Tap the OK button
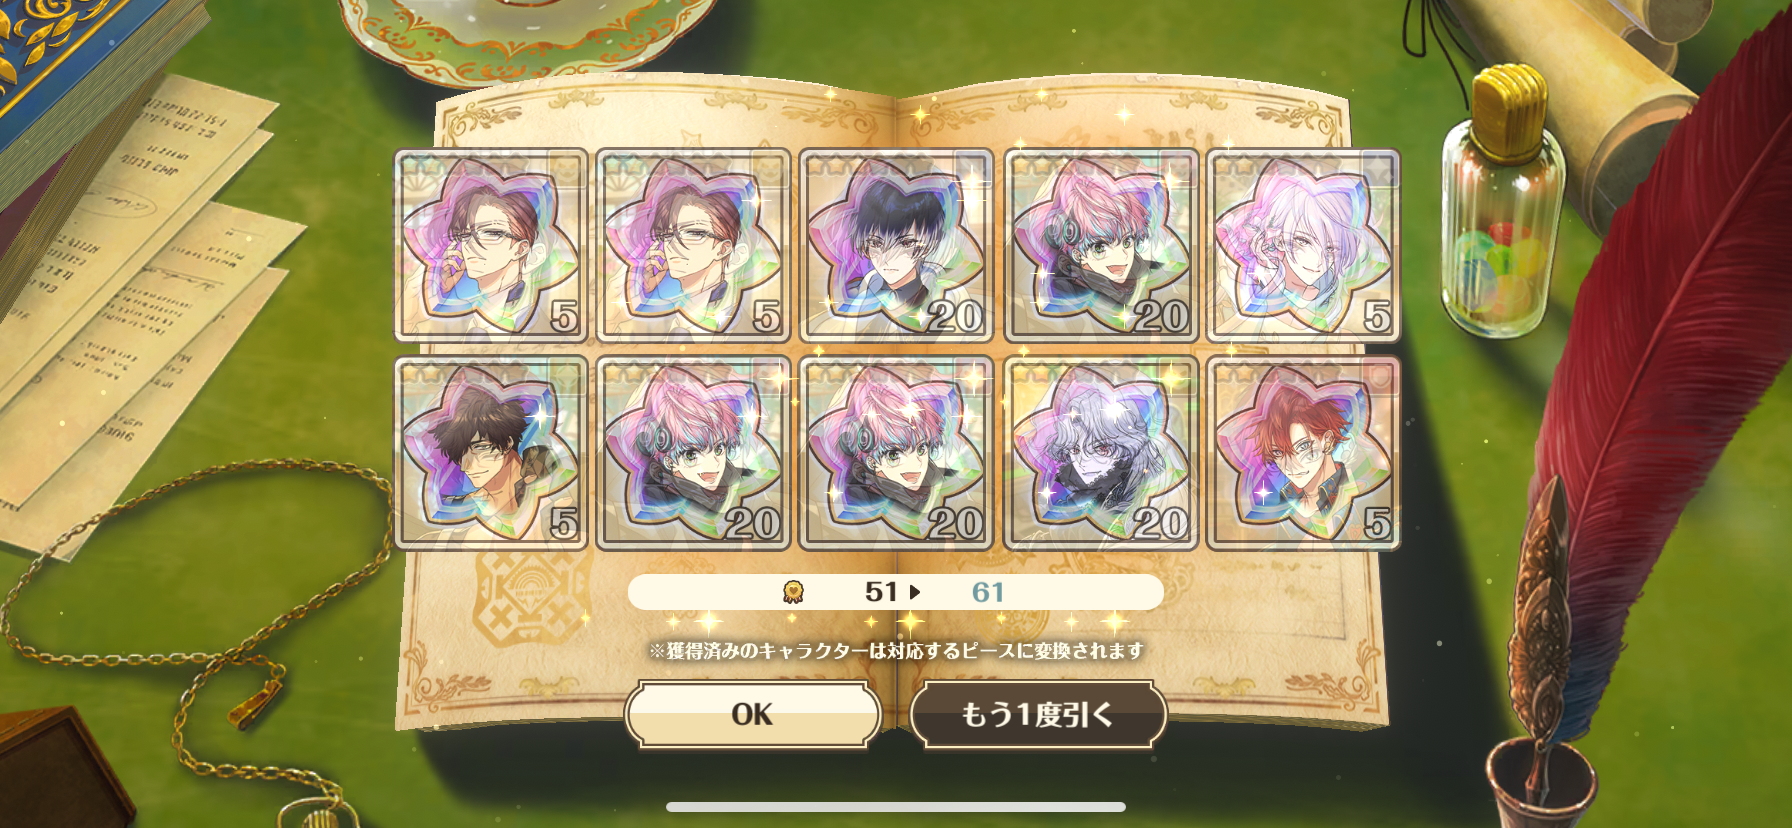Screen dimensions: 1792x828 click(753, 714)
